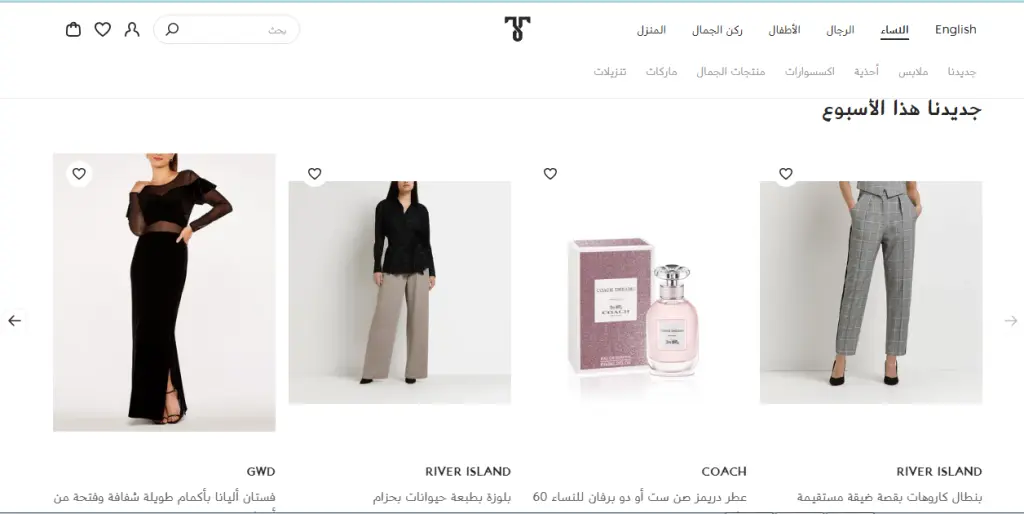Screen dimensions: 1024x514
Task: Favorite the GWD black dress with heart
Action: point(79,174)
